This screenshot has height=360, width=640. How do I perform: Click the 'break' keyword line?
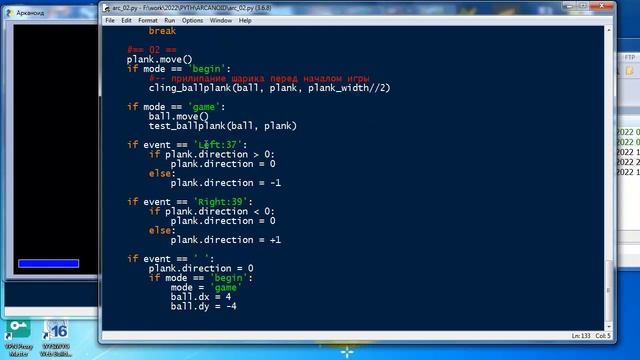[162, 31]
